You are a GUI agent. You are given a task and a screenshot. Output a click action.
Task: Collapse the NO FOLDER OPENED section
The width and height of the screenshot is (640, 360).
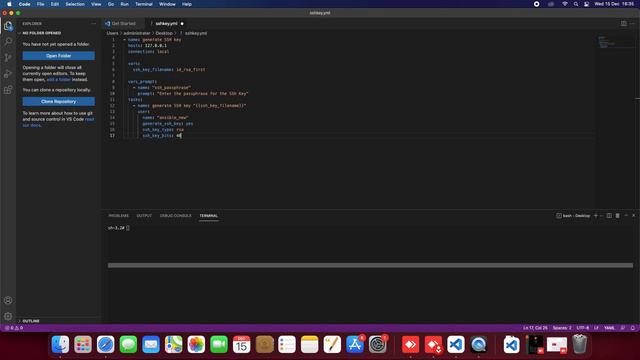pos(40,33)
